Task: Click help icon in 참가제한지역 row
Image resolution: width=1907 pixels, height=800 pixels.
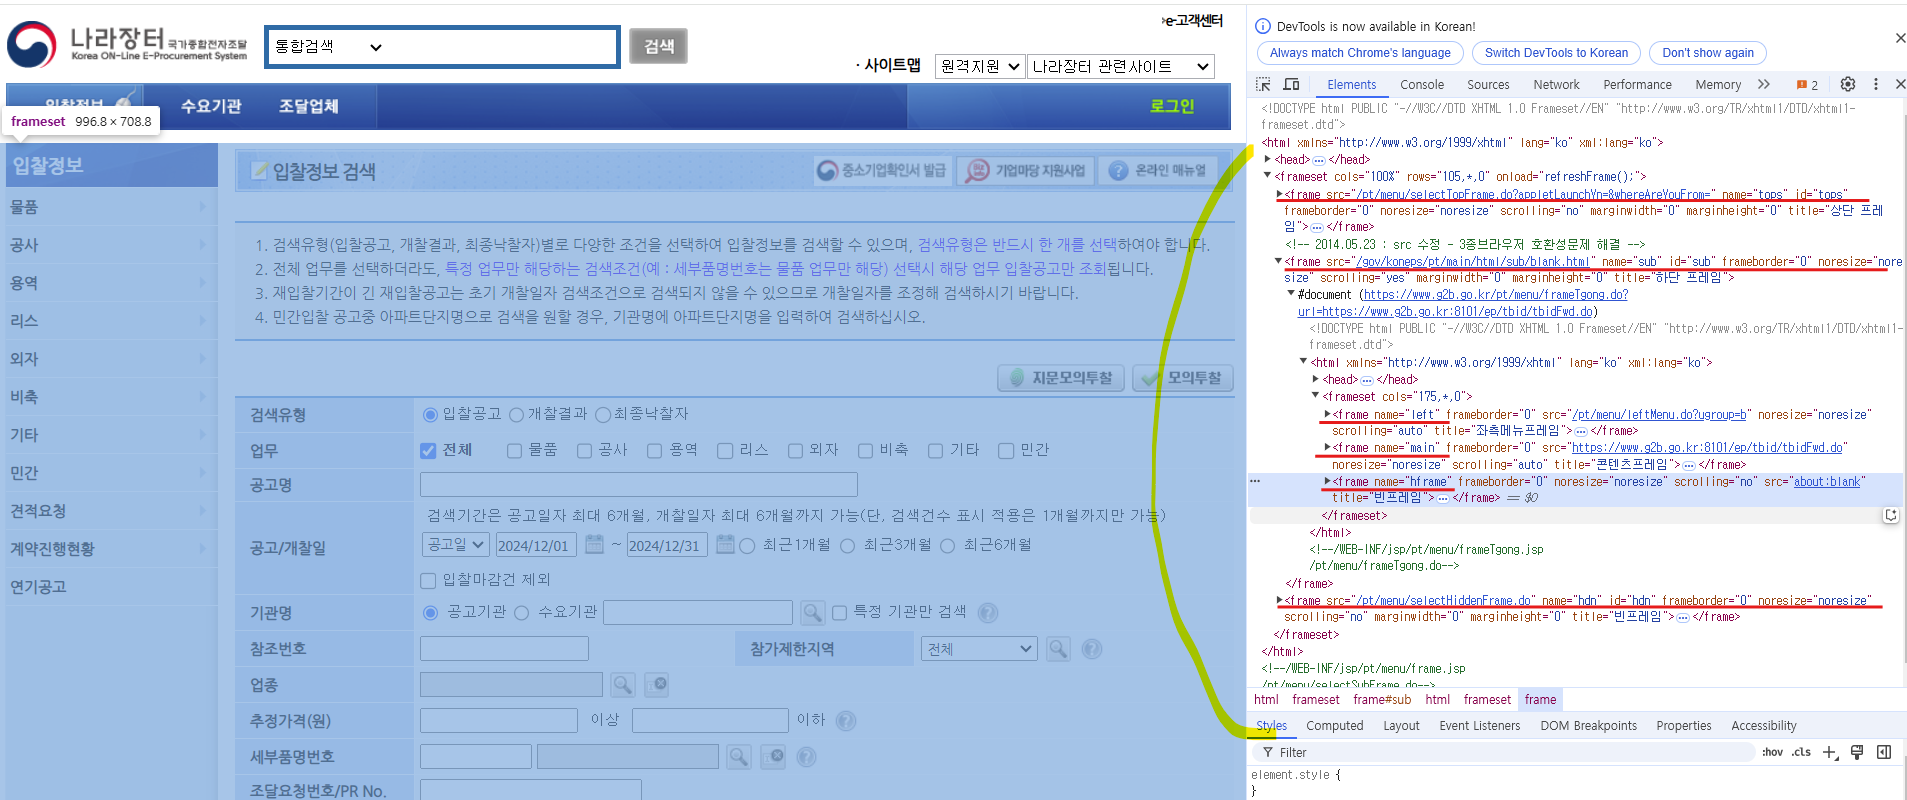Action: (x=1092, y=649)
